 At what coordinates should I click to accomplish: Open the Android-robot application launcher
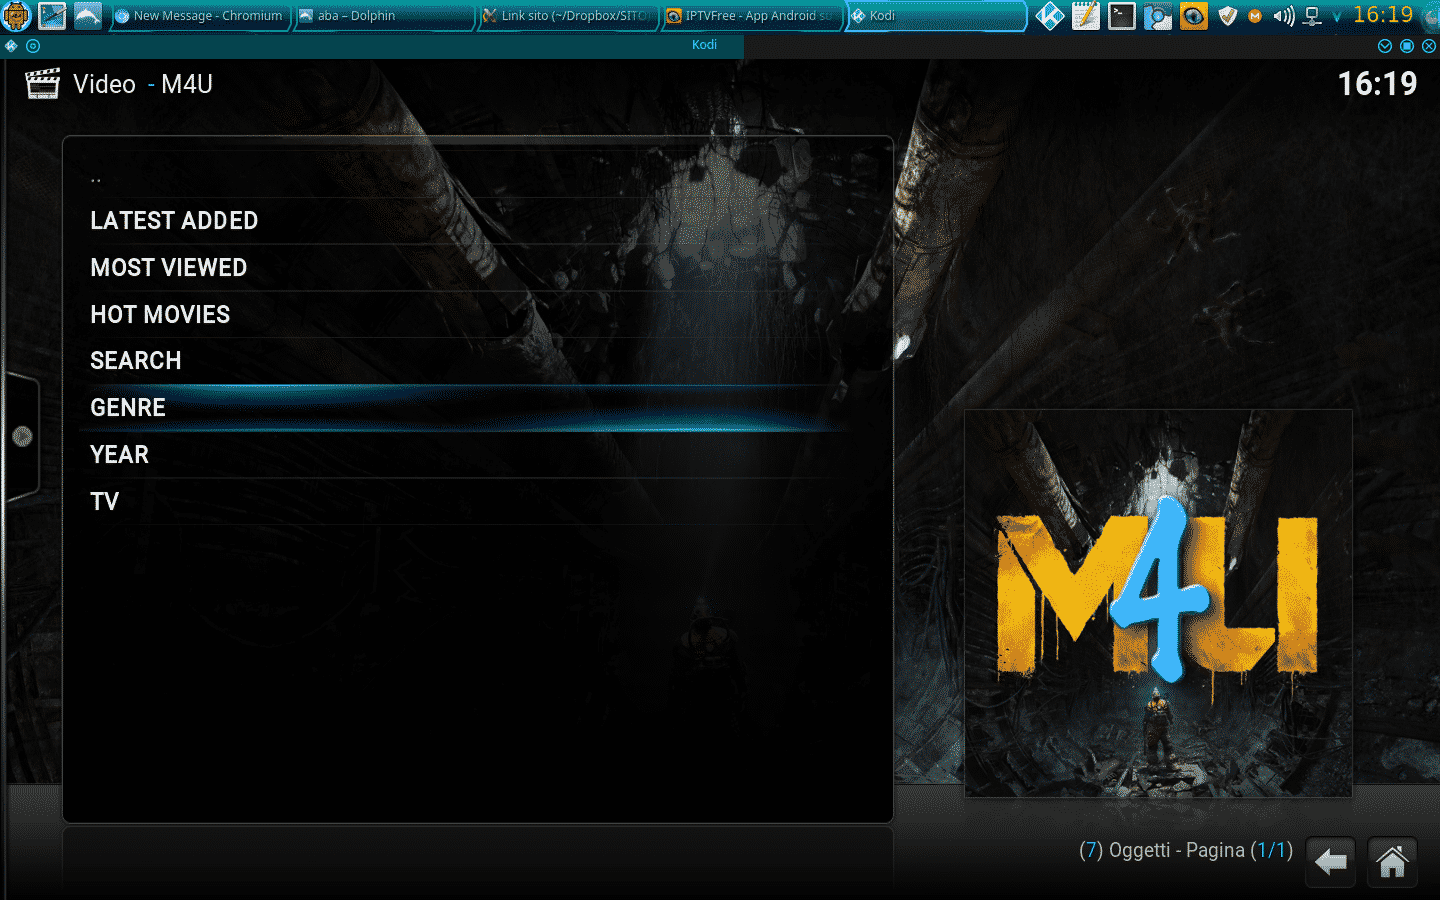[x=16, y=16]
